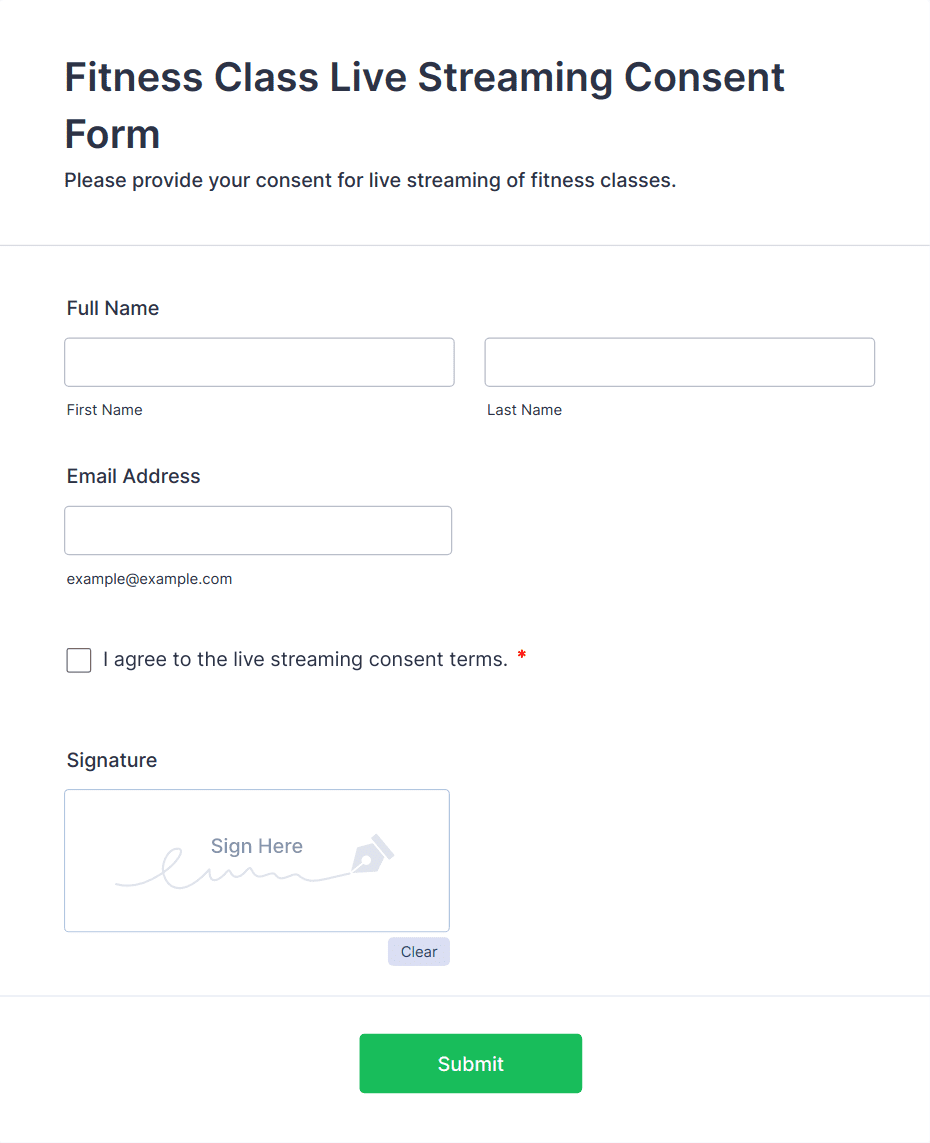
Task: Click the Last Name sublabel
Action: tap(524, 410)
